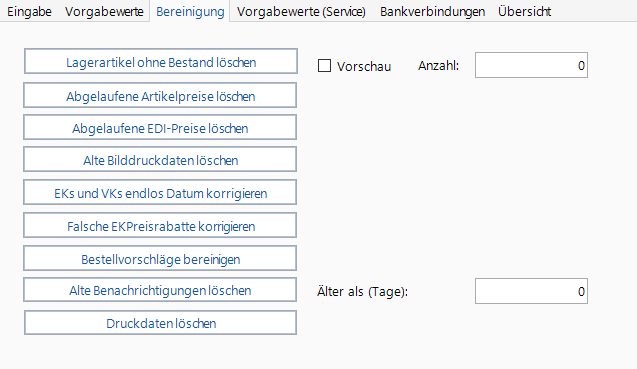Viewport: 637px width, 369px height.
Task: Click the Anzahl label text
Action: coord(439,65)
